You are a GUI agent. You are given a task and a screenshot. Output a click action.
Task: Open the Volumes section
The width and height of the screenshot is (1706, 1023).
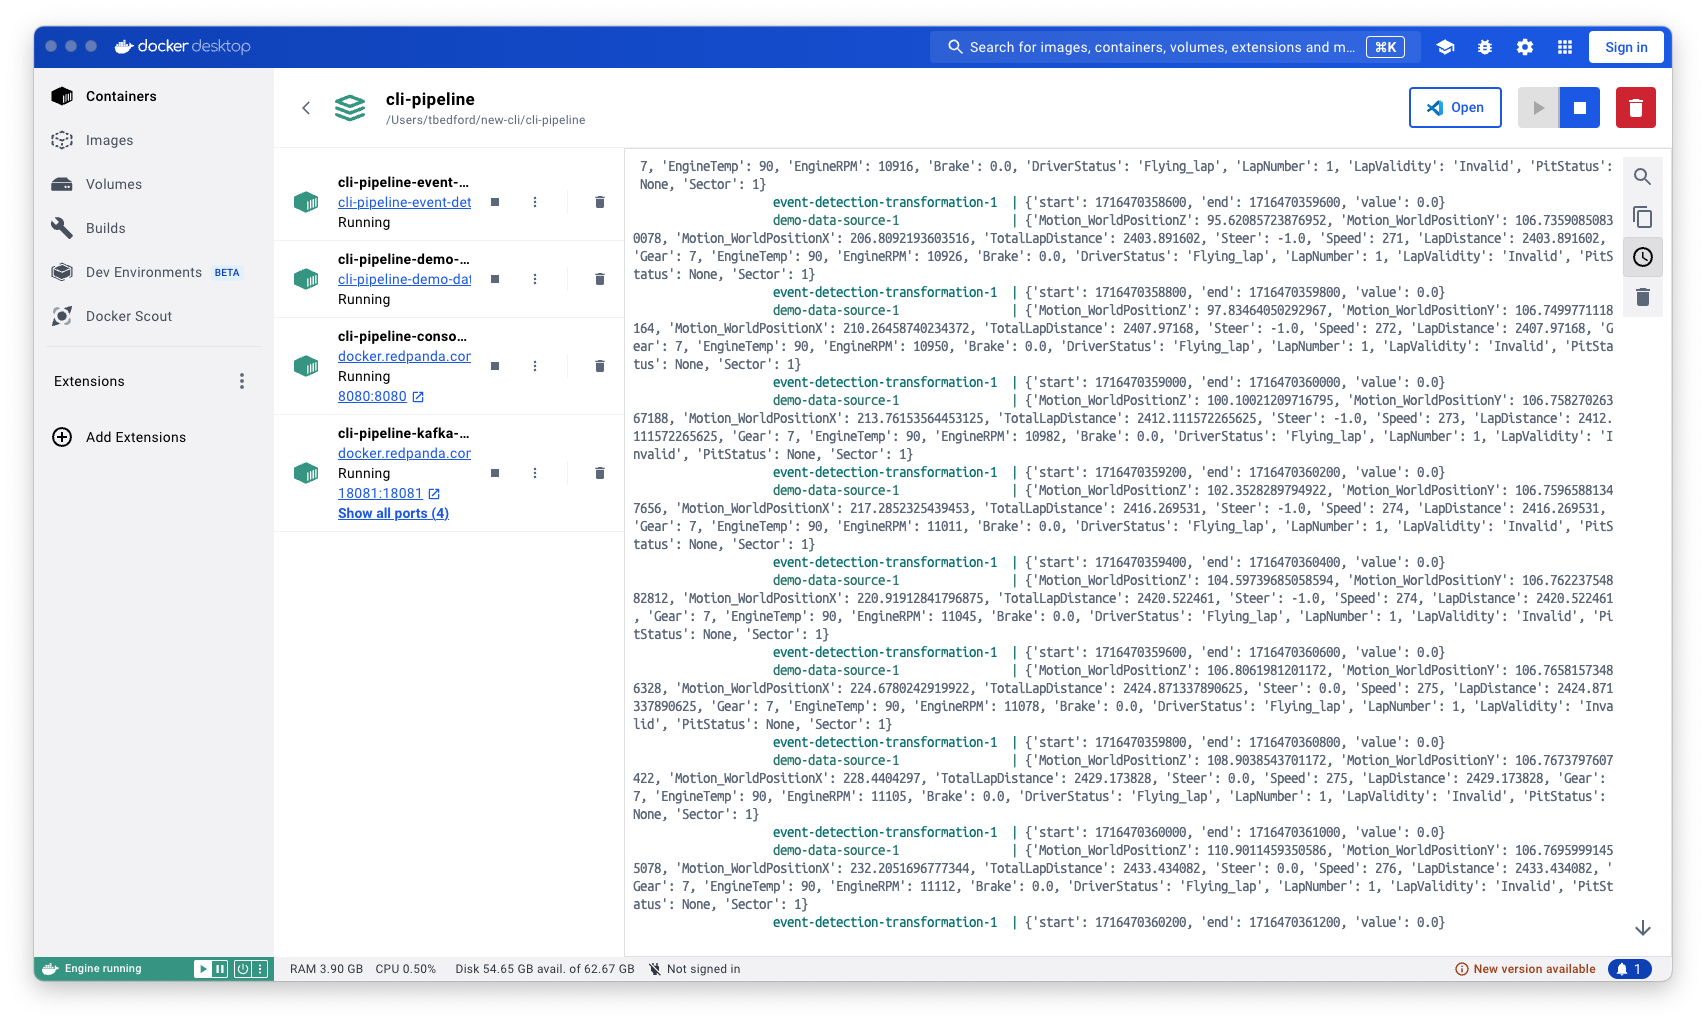click(x=113, y=184)
